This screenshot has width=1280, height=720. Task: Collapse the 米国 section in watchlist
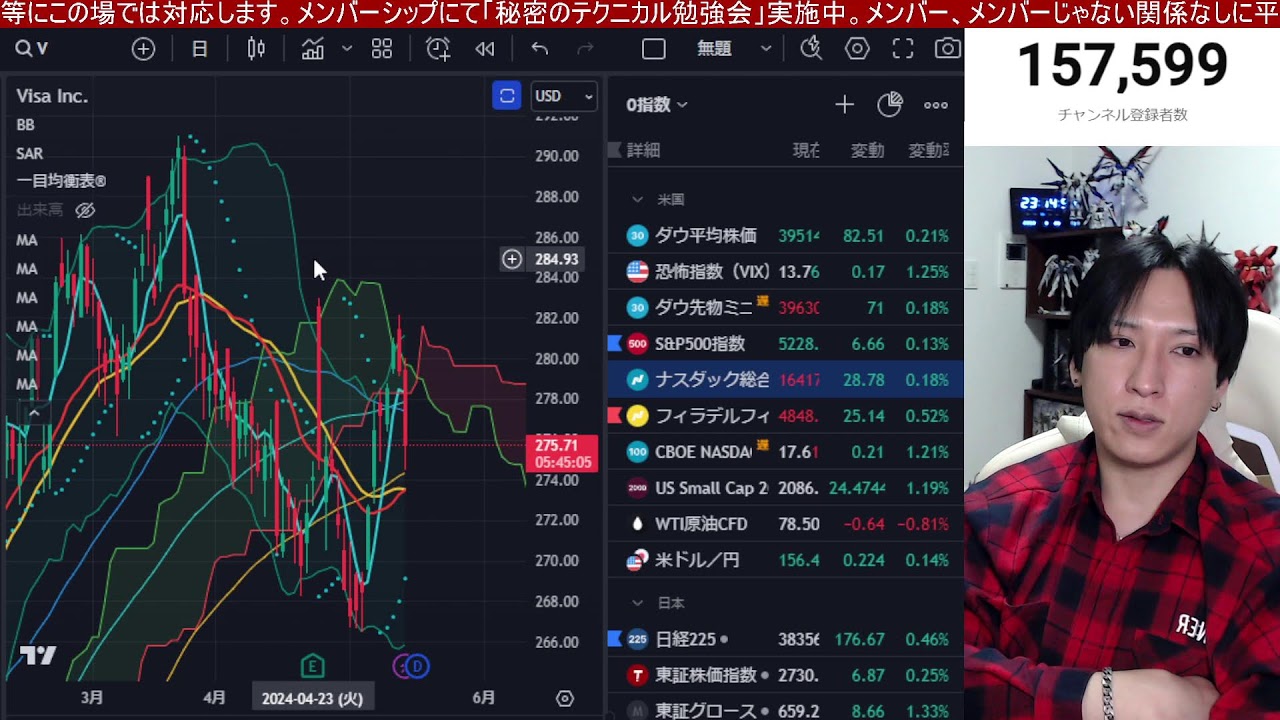(x=637, y=200)
